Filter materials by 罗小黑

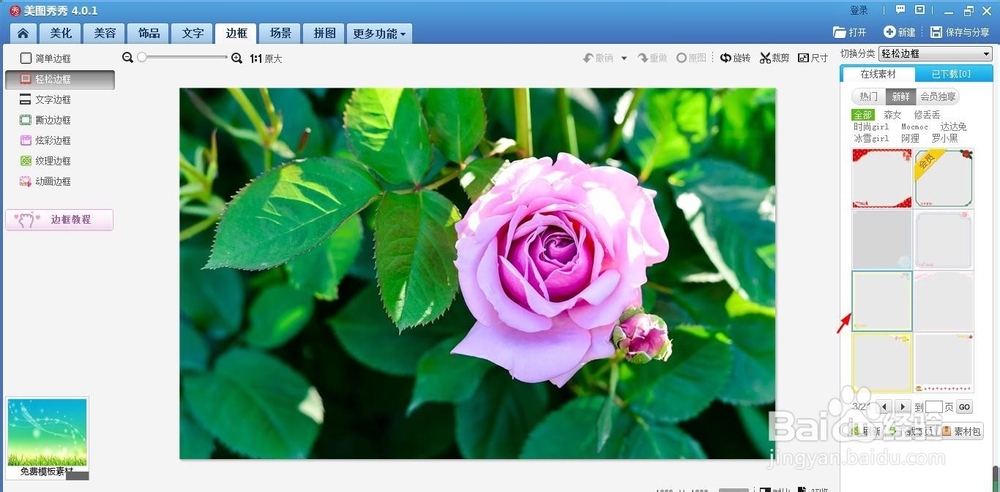(x=945, y=138)
